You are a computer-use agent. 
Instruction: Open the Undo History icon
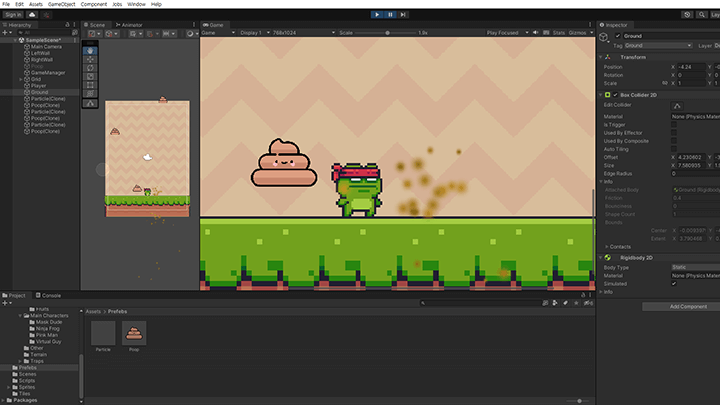point(687,15)
